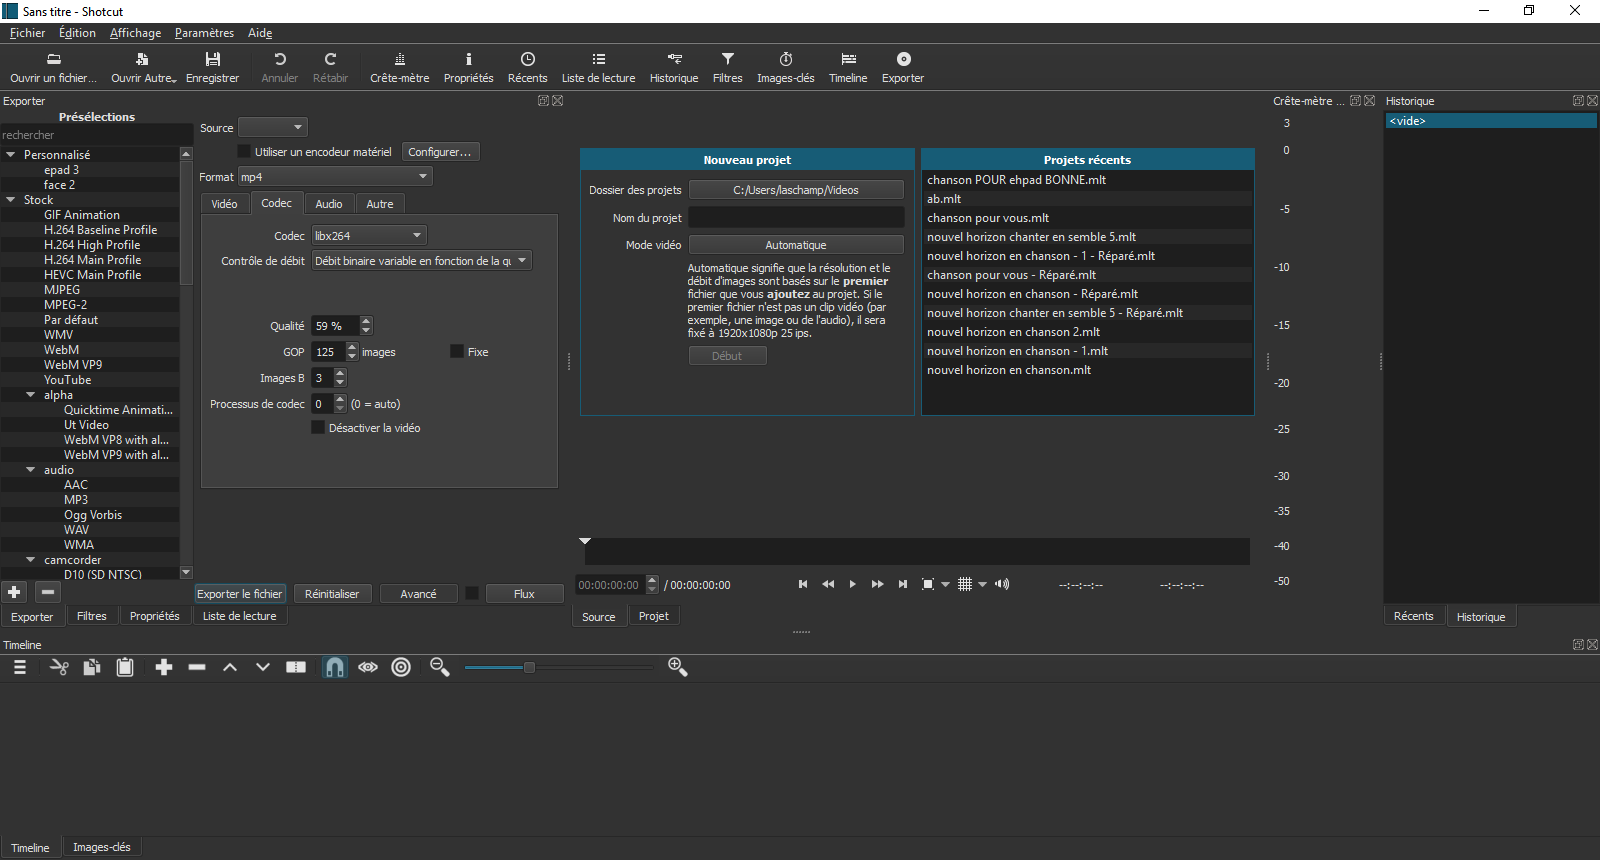Toggle the checkbox beside the Flux button

(x=472, y=593)
